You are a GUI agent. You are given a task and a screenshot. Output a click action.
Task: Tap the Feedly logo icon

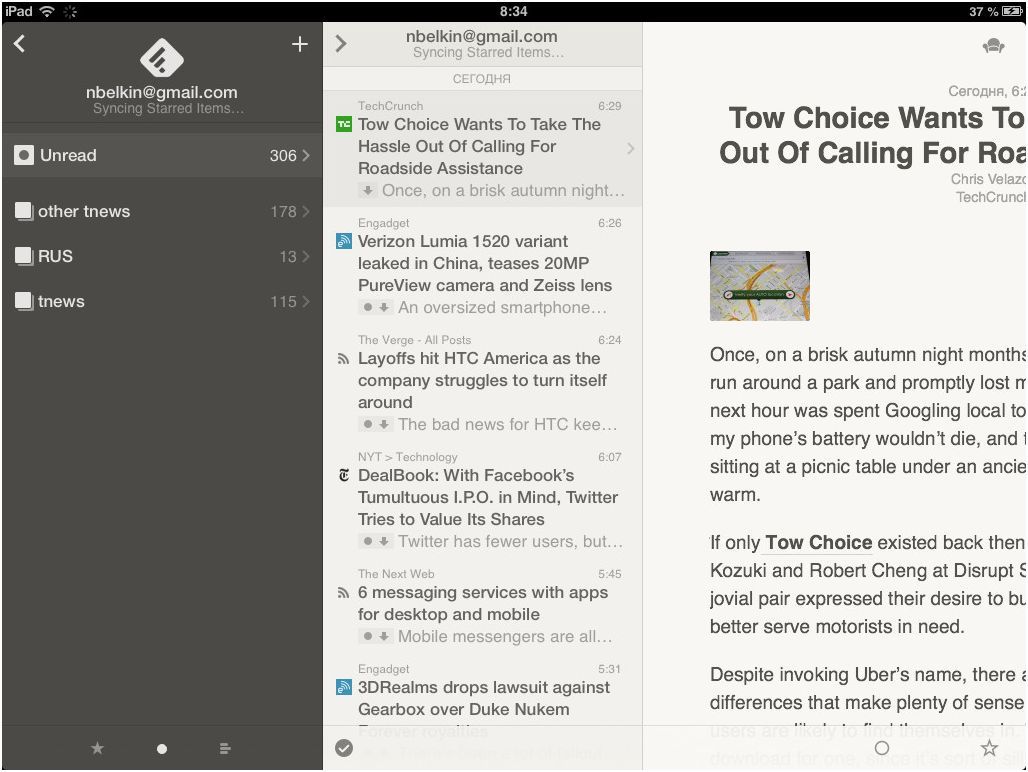coord(160,60)
